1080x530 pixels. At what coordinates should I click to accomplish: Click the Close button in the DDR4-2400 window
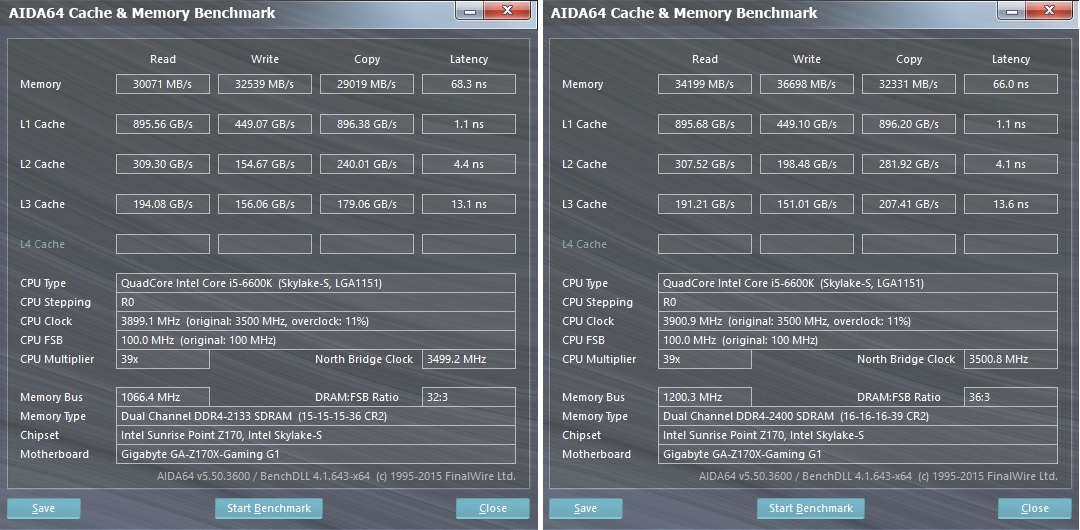[x=1035, y=508]
